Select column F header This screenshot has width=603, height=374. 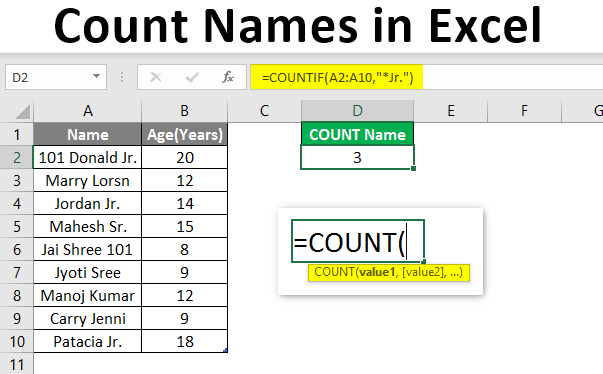coord(524,111)
